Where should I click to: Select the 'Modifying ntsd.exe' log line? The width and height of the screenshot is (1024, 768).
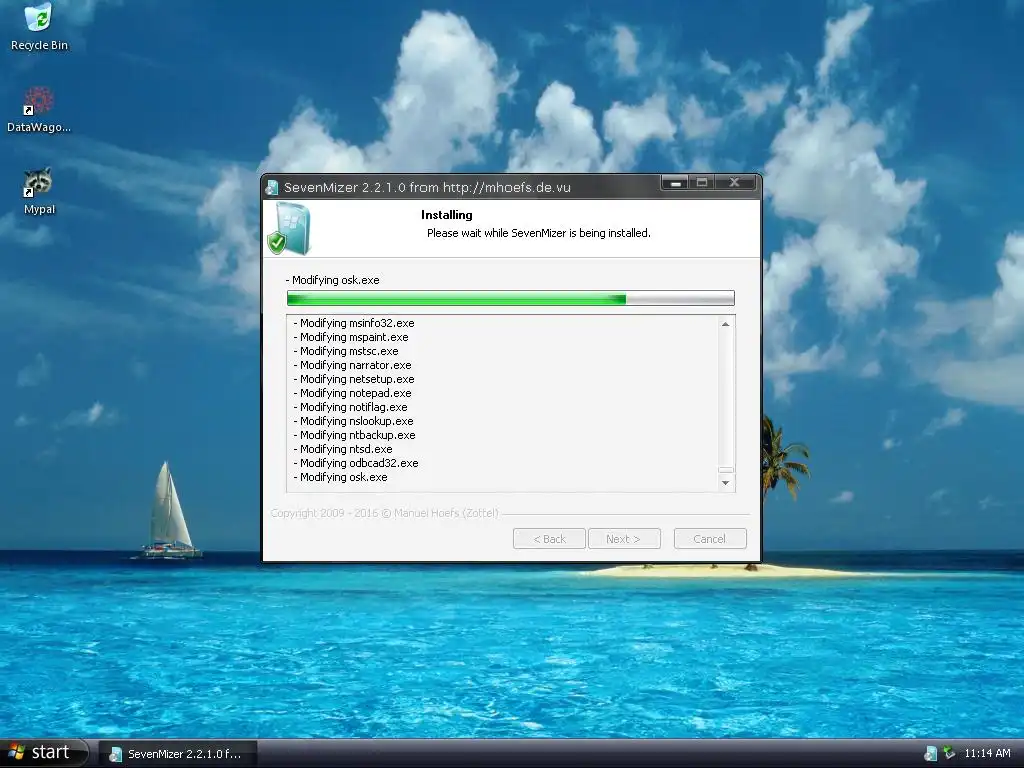click(343, 449)
